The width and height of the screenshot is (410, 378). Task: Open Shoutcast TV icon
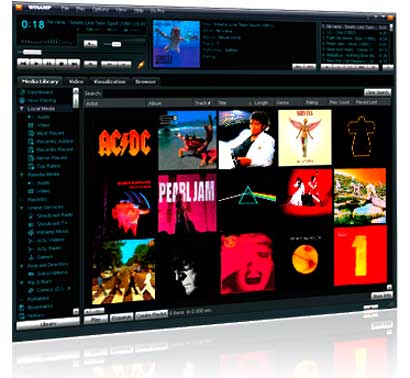[x=31, y=224]
